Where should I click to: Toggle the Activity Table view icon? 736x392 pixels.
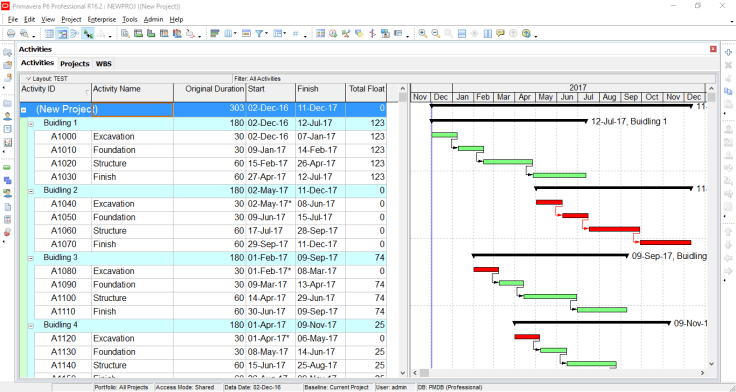pyautogui.click(x=49, y=33)
